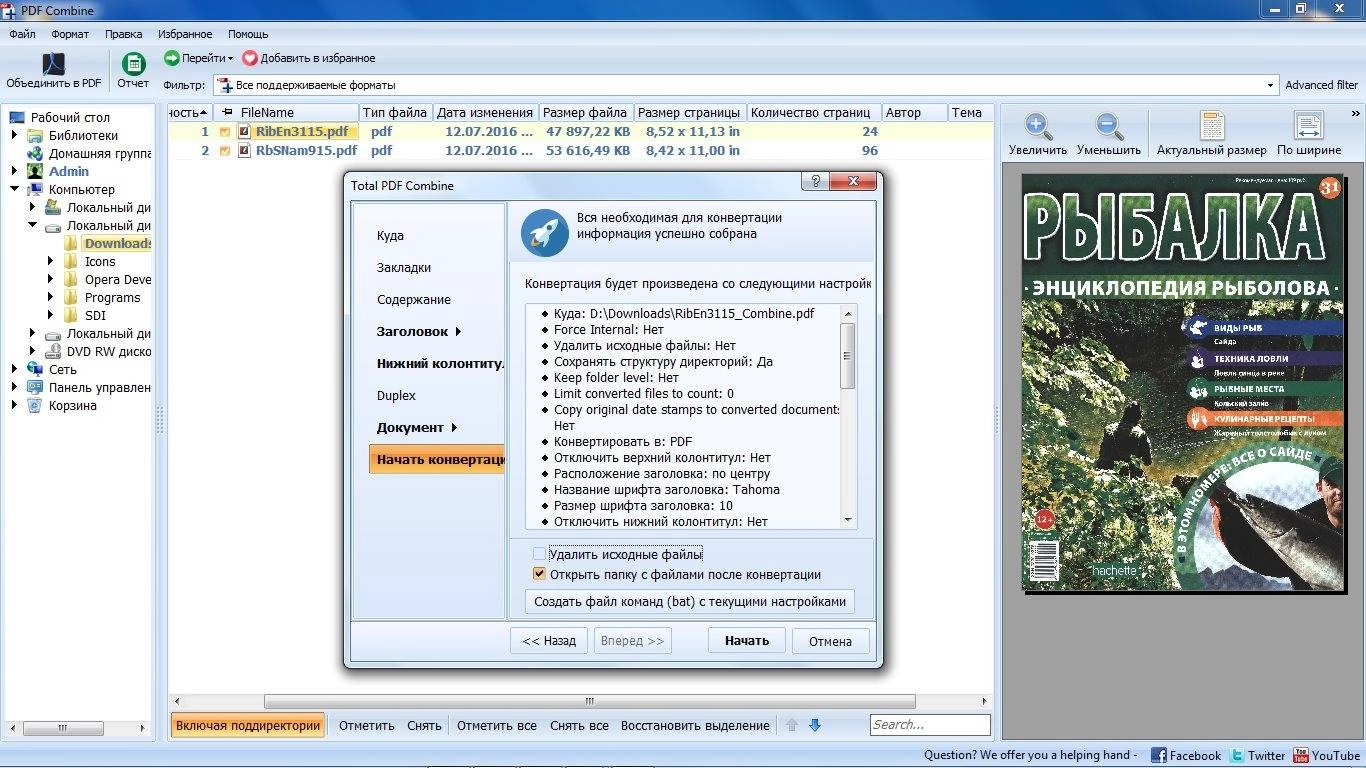Select the Закладки wizard step
1366x768 pixels.
(x=404, y=267)
